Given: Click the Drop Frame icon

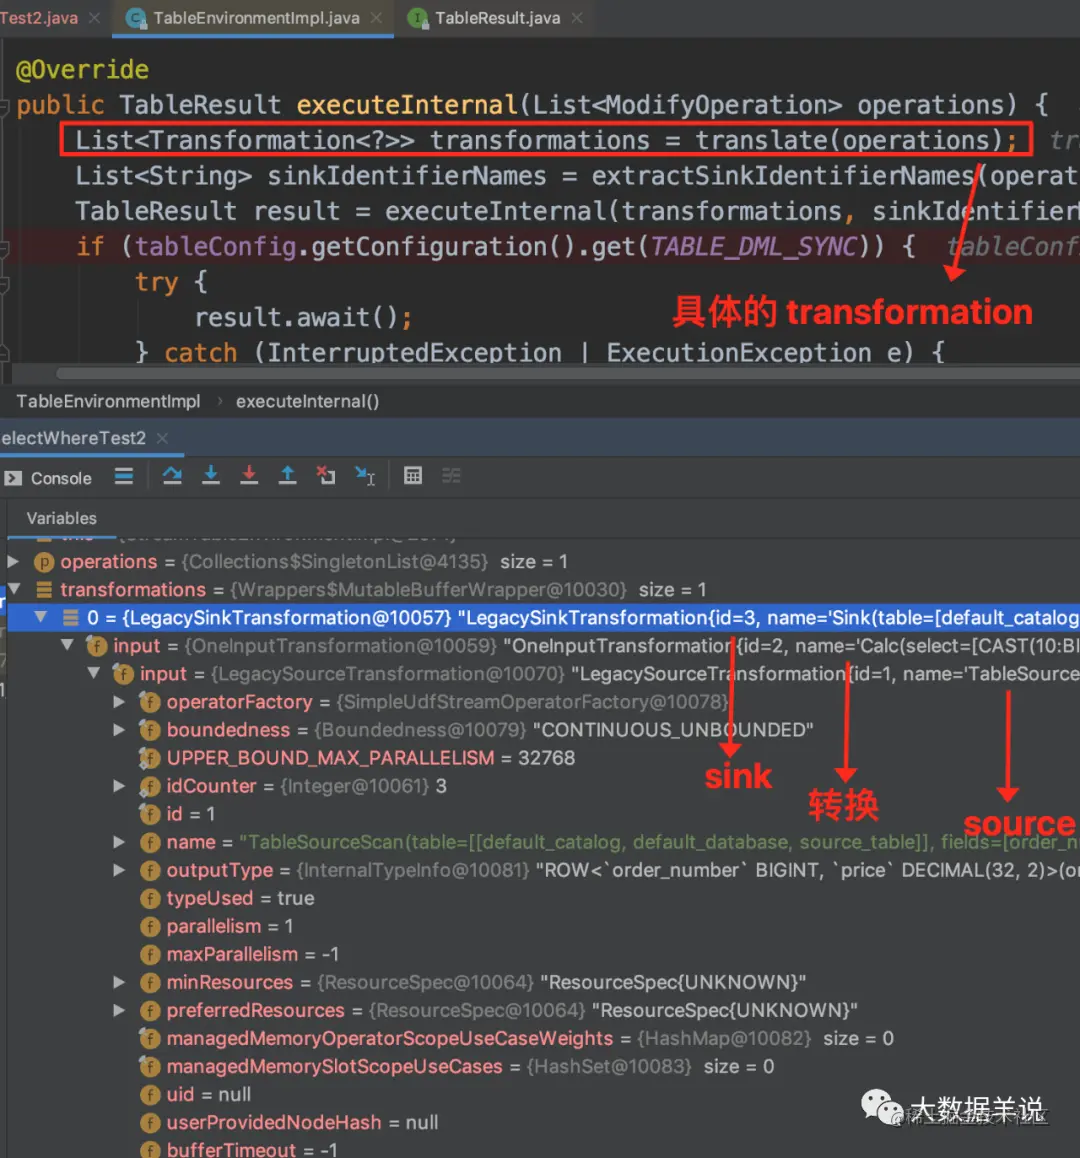Looking at the screenshot, I should coord(326,476).
